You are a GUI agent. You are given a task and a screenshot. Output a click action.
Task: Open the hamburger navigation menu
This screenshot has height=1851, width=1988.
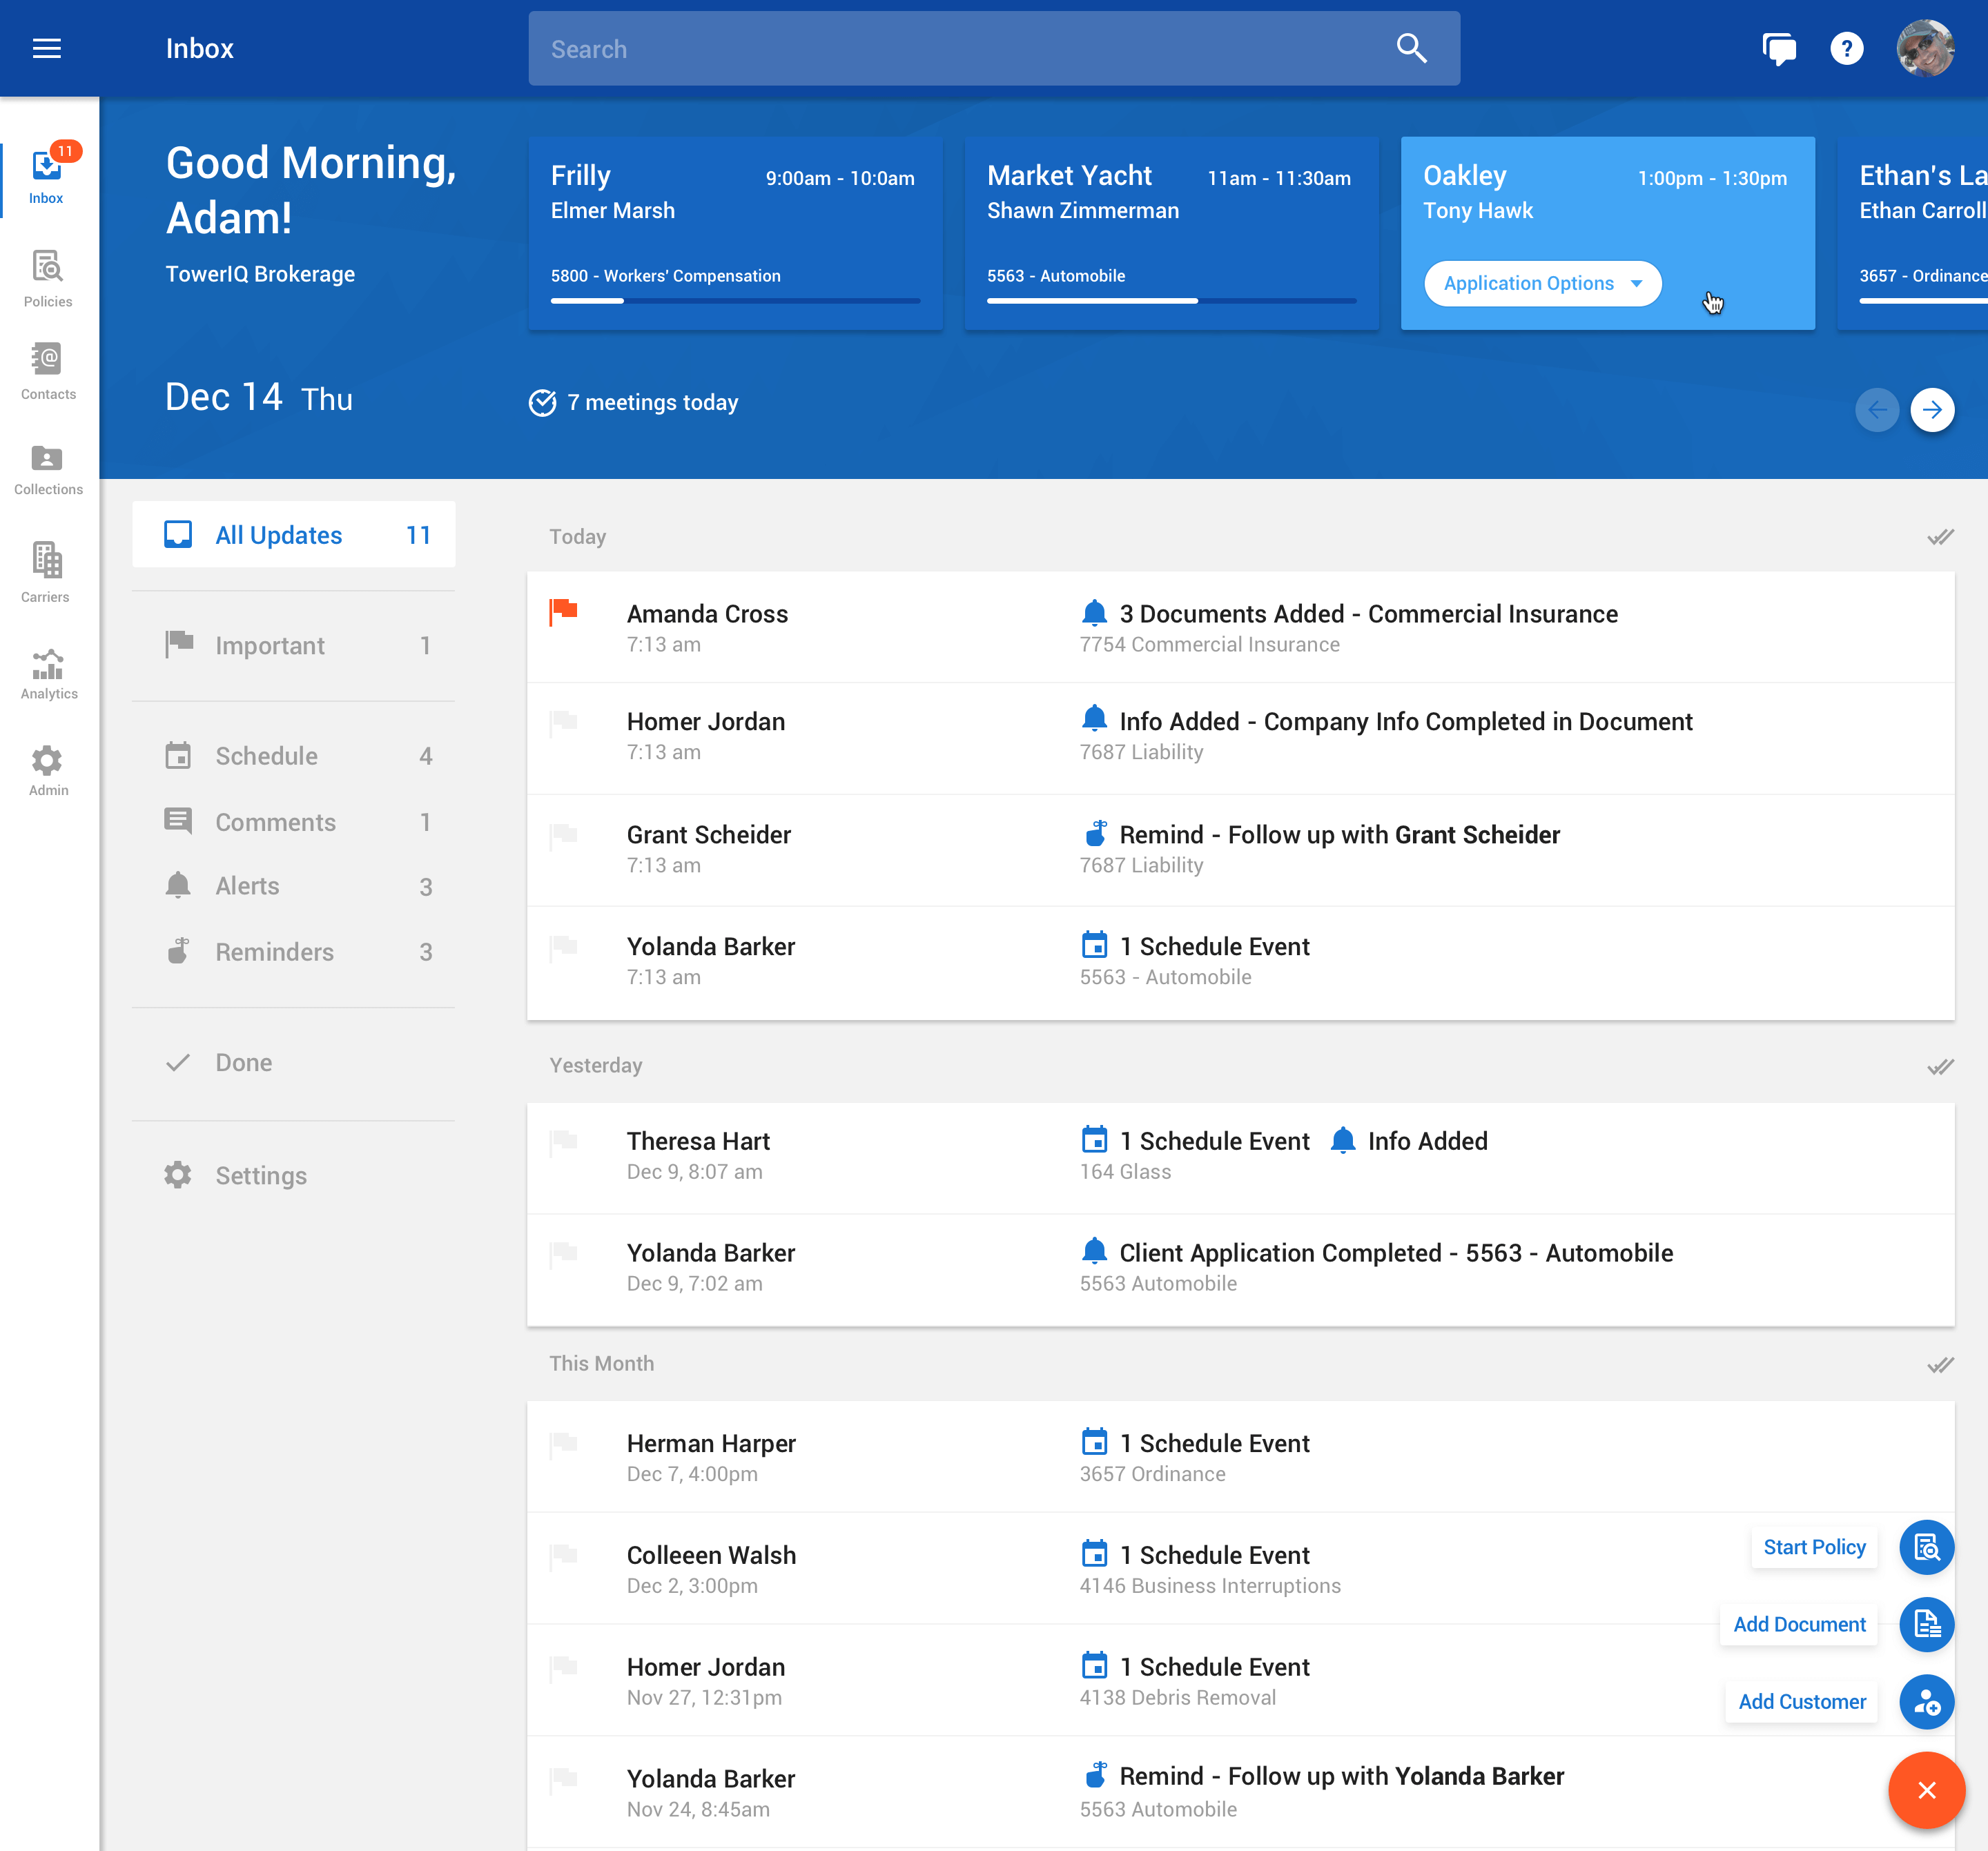(x=47, y=49)
